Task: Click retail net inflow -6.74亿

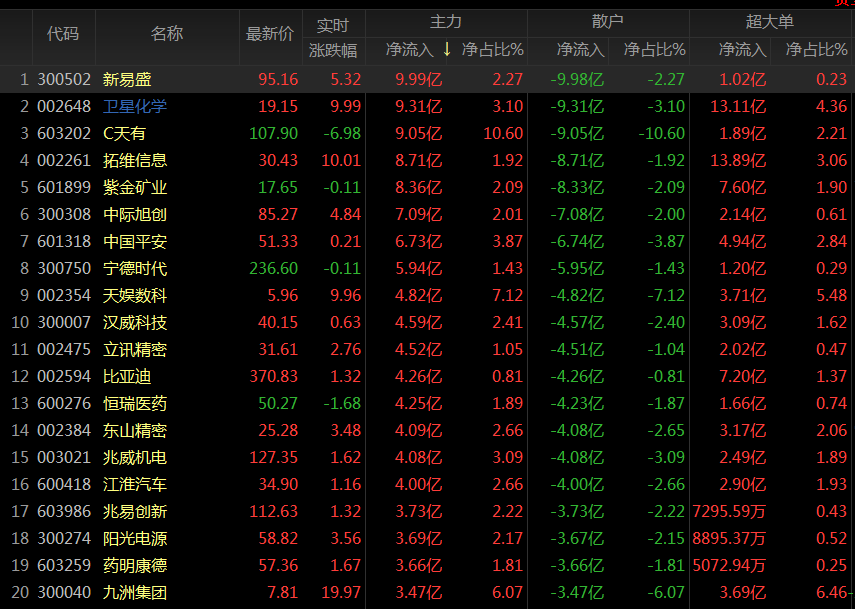Action: pos(577,242)
